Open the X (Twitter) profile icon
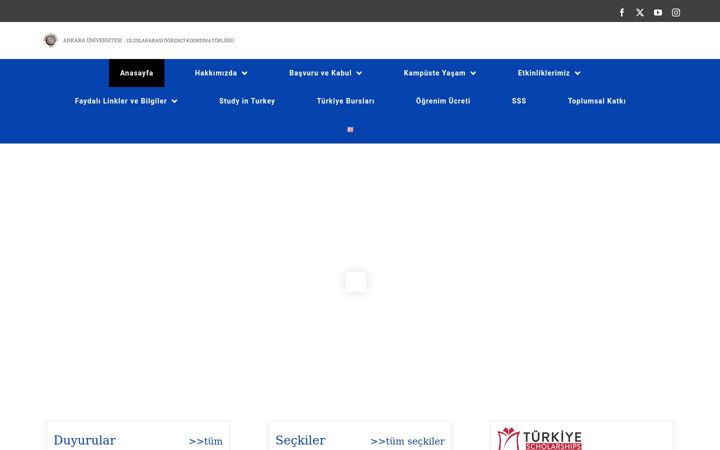Viewport: 720px width, 450px height. [640, 12]
